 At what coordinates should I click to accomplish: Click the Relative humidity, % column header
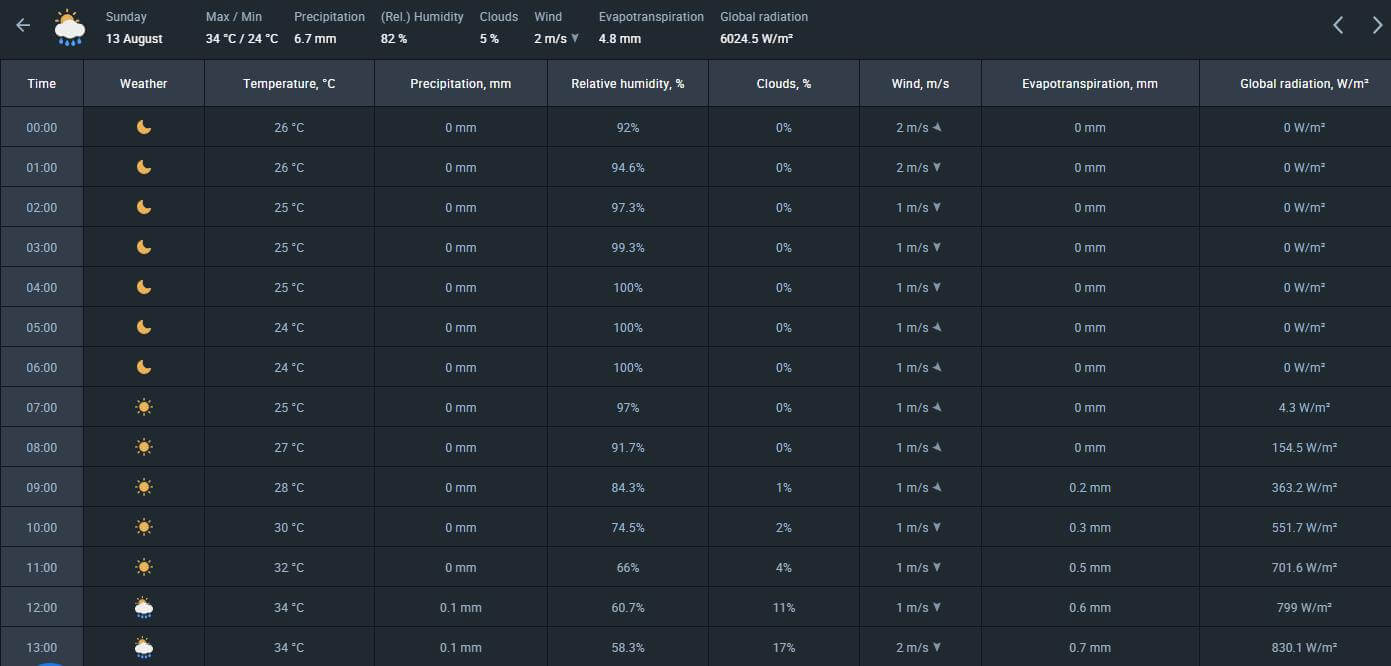pyautogui.click(x=628, y=83)
